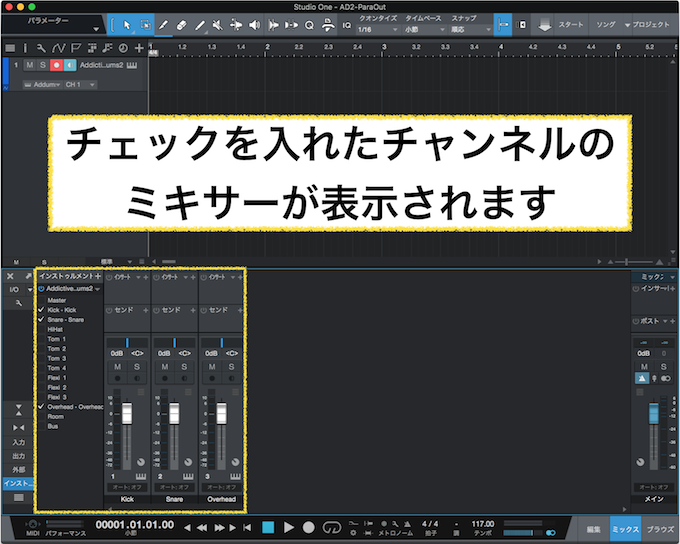The height and width of the screenshot is (544, 680).
Task: Select the Listen speaker tool
Action: (255, 25)
